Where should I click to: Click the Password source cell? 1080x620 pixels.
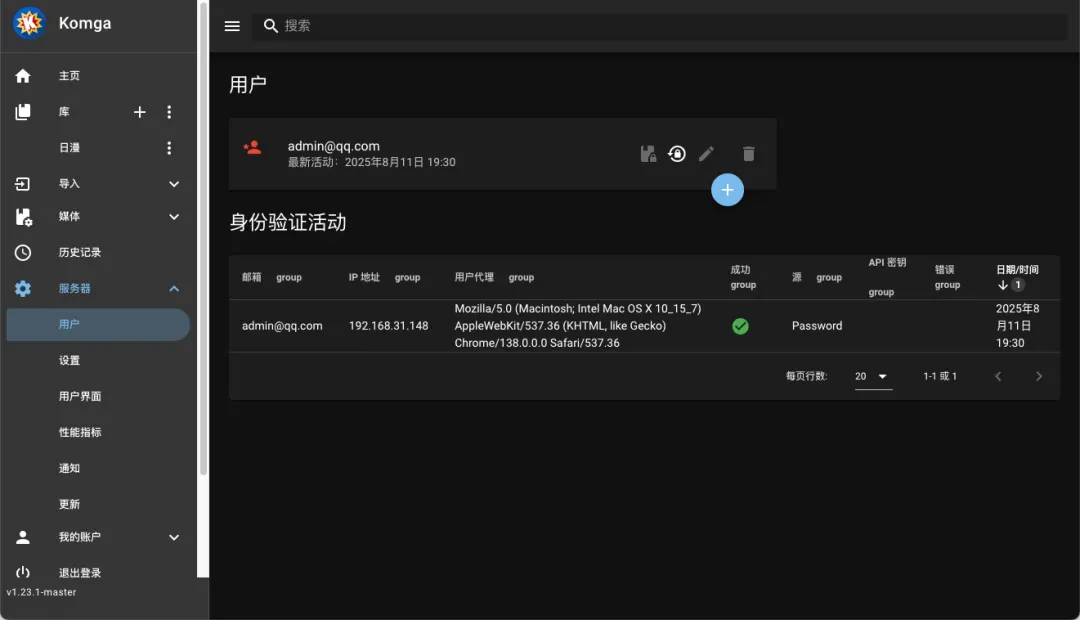pos(817,326)
